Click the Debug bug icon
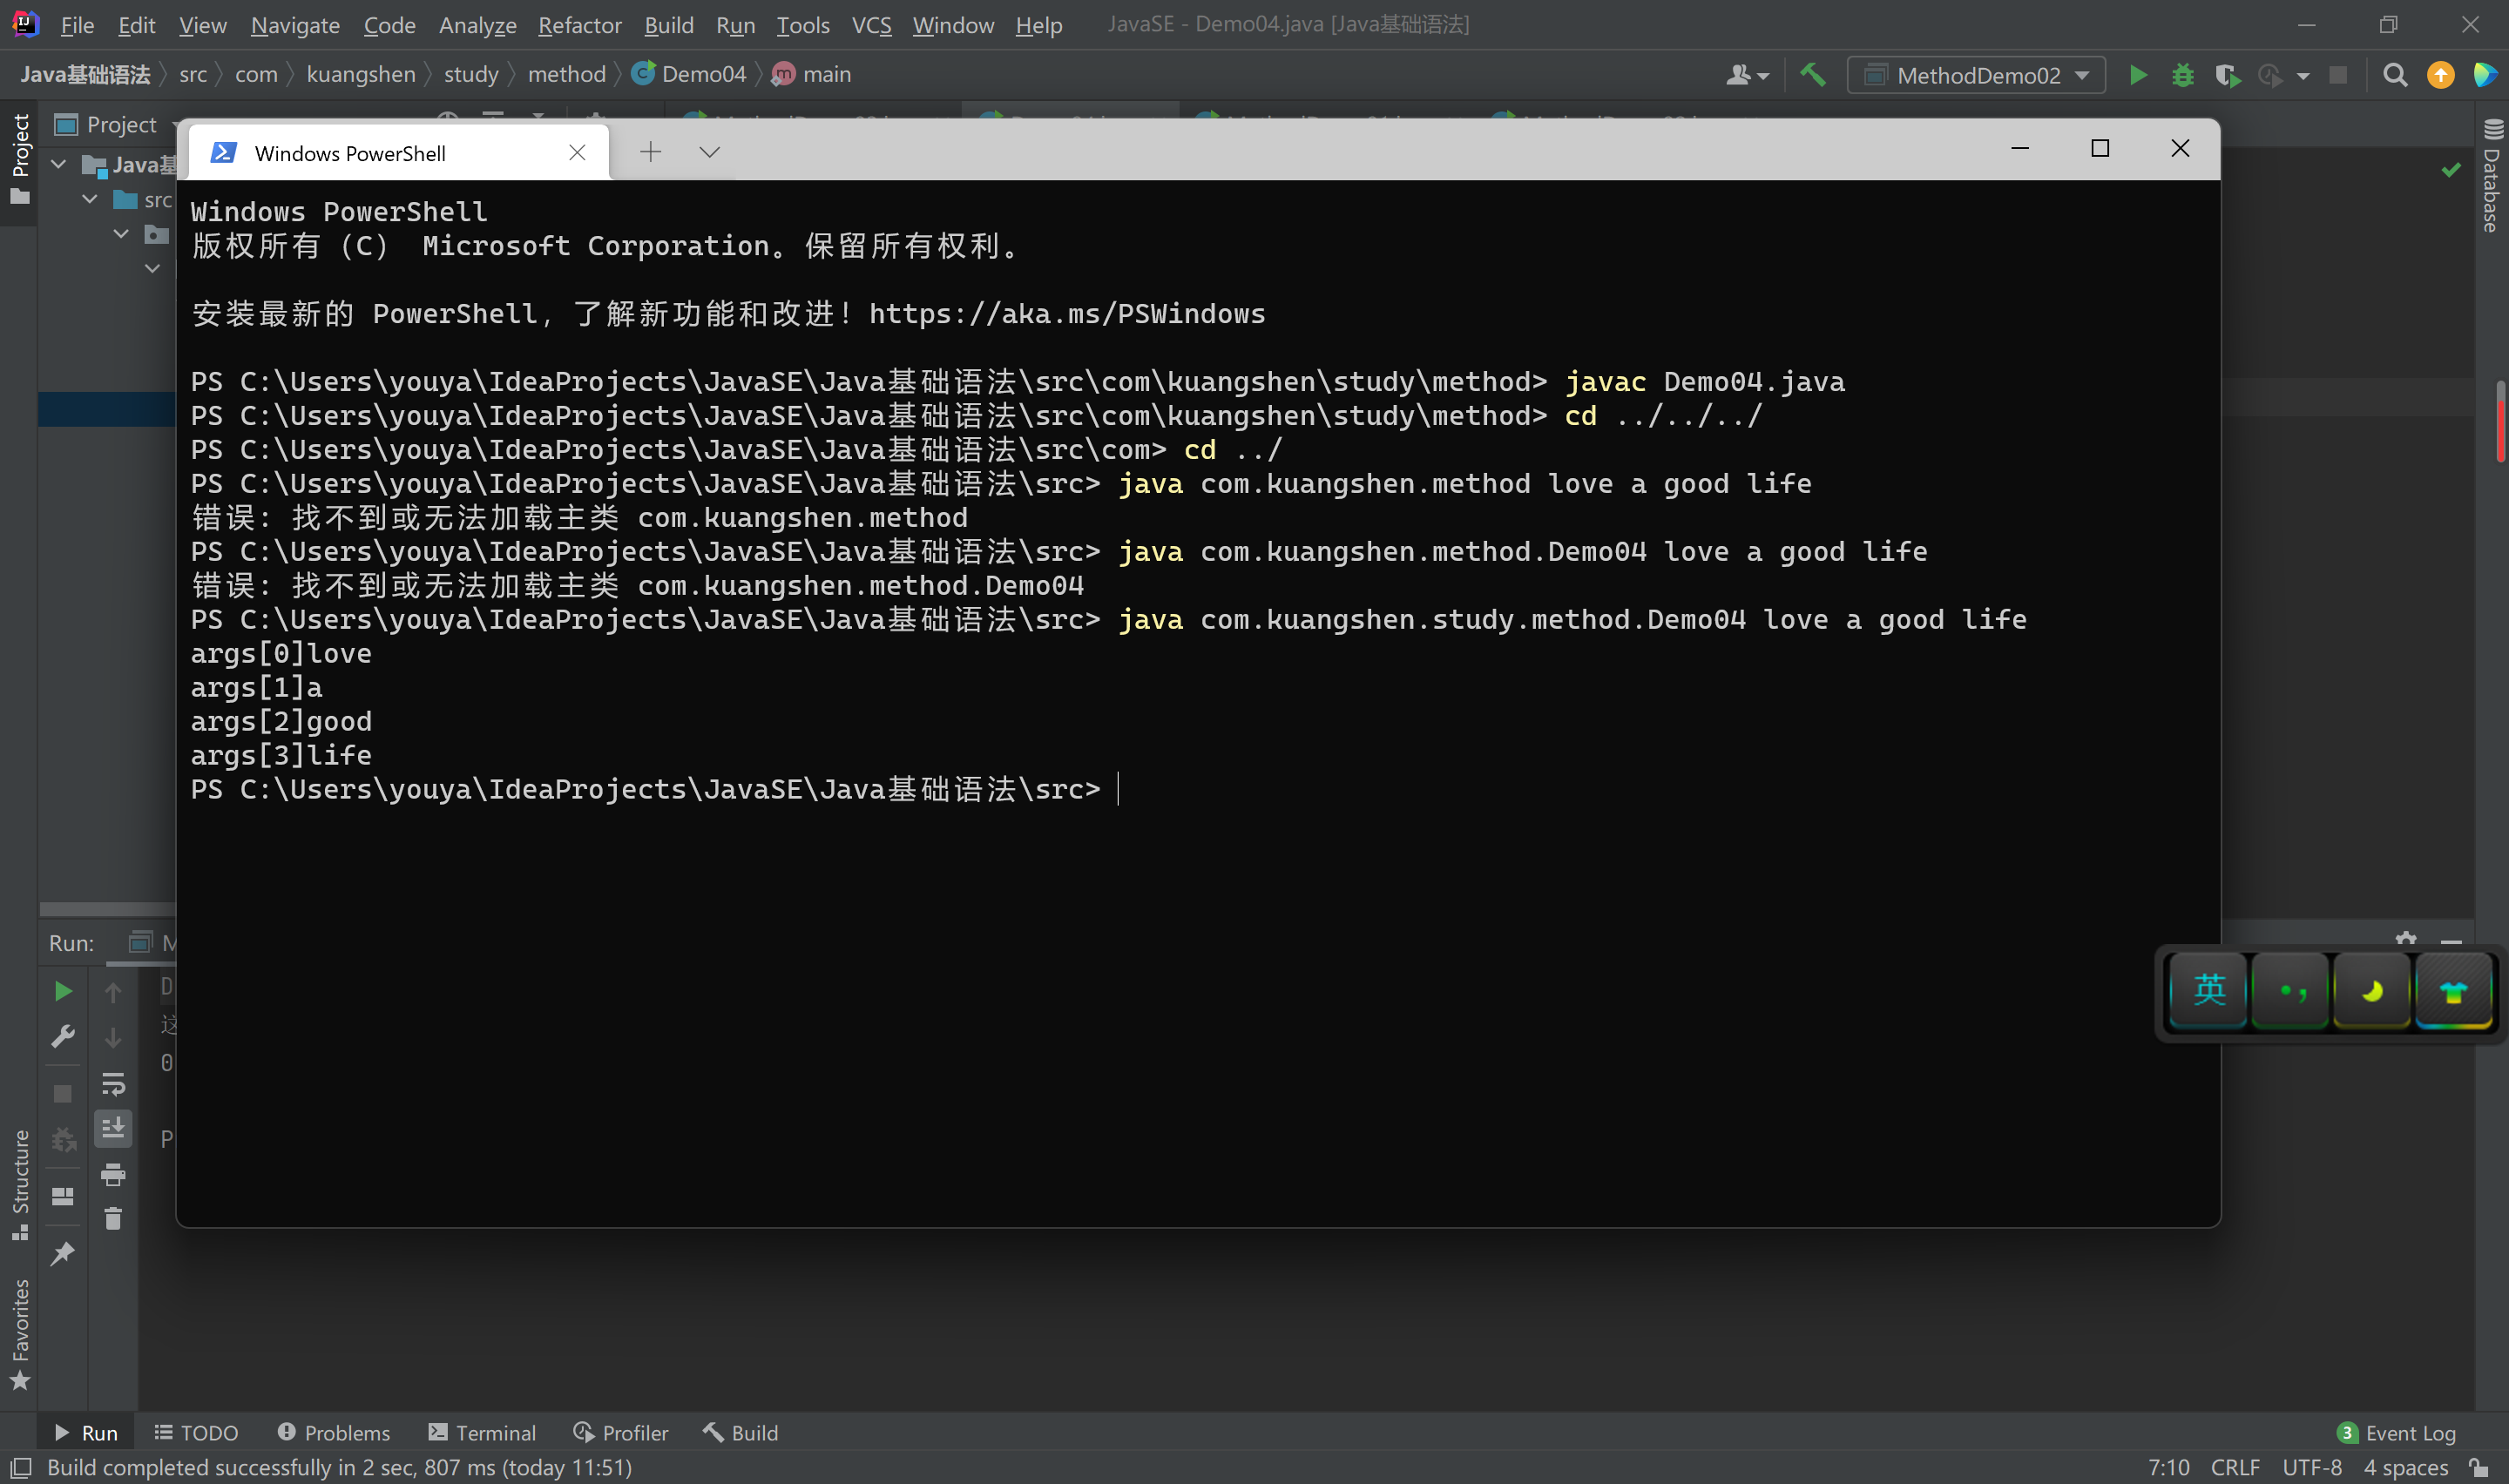 2182,75
